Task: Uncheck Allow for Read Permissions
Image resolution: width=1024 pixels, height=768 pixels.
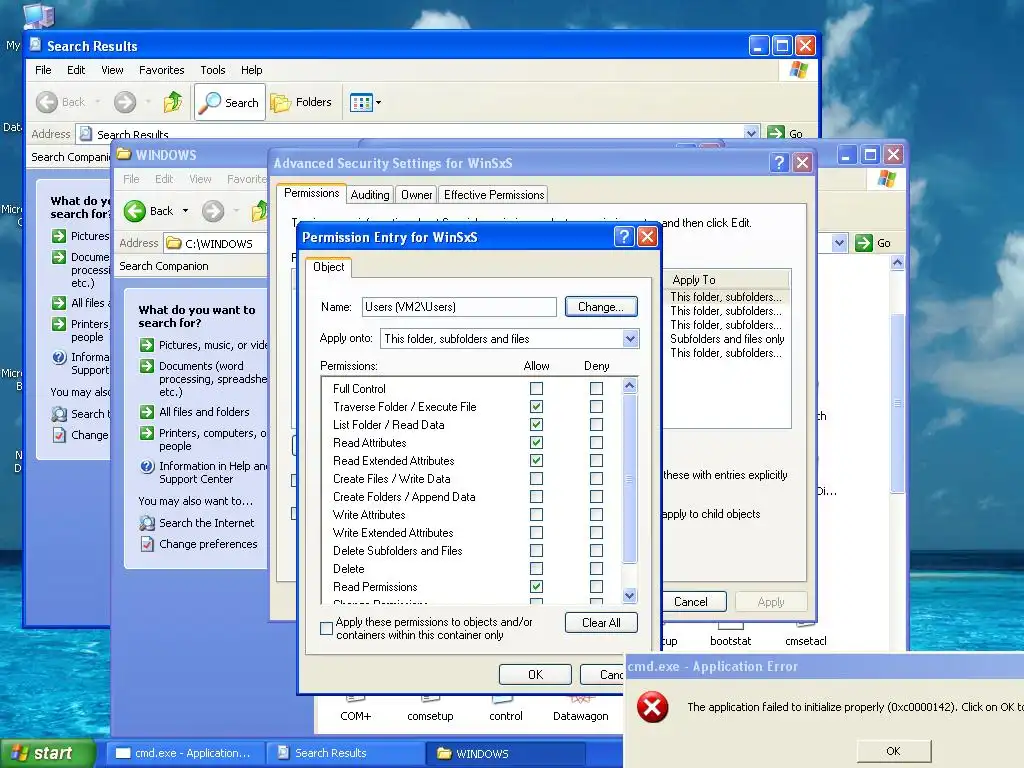Action: pyautogui.click(x=536, y=586)
